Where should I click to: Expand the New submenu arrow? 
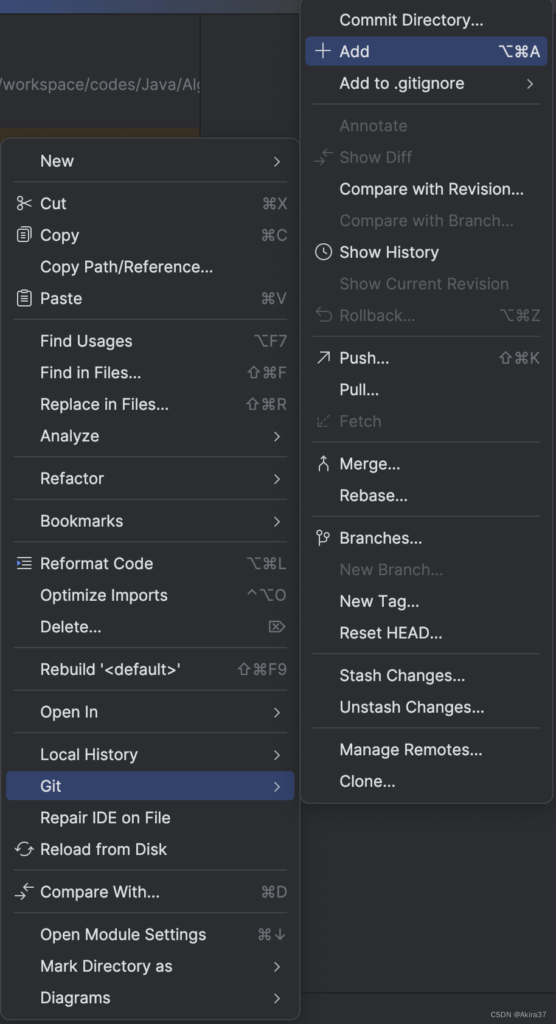click(x=277, y=161)
